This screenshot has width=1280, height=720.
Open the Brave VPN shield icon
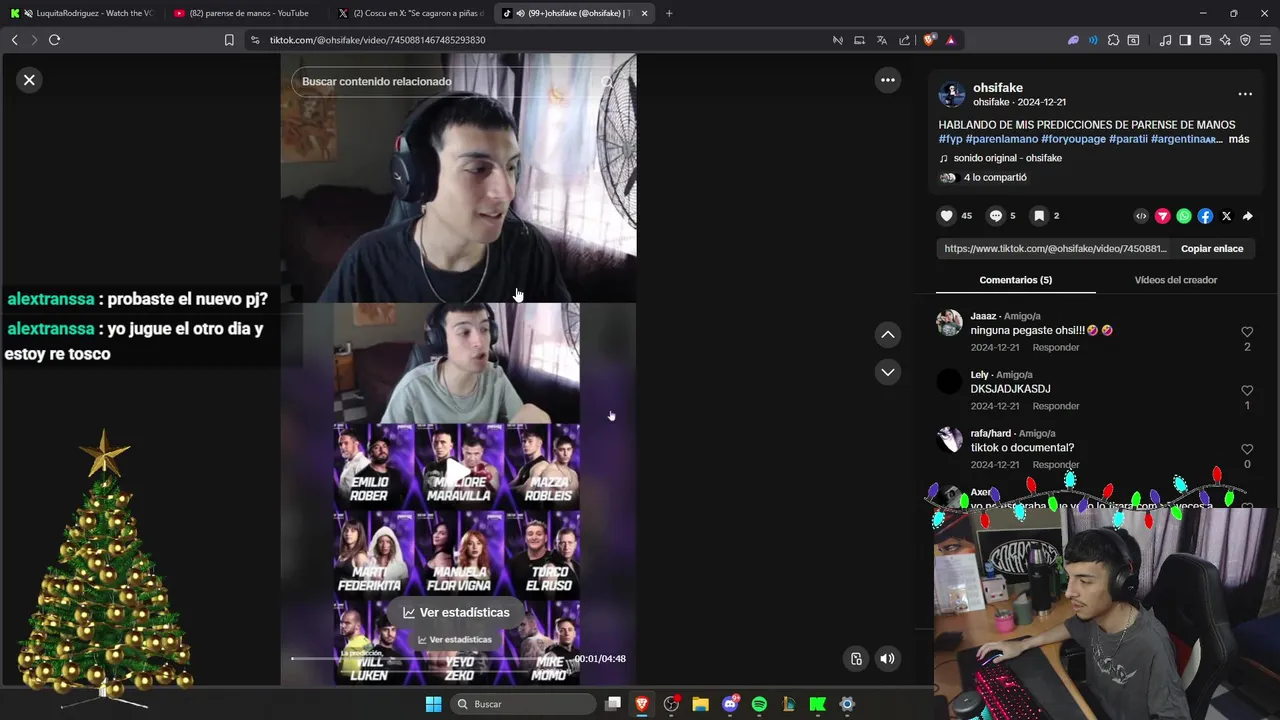click(x=1245, y=40)
